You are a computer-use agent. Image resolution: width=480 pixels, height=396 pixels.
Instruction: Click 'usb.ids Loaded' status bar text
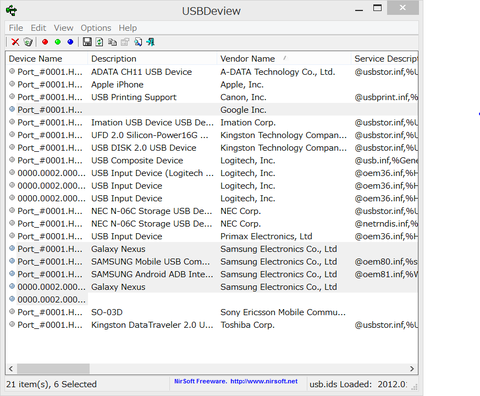[358, 384]
